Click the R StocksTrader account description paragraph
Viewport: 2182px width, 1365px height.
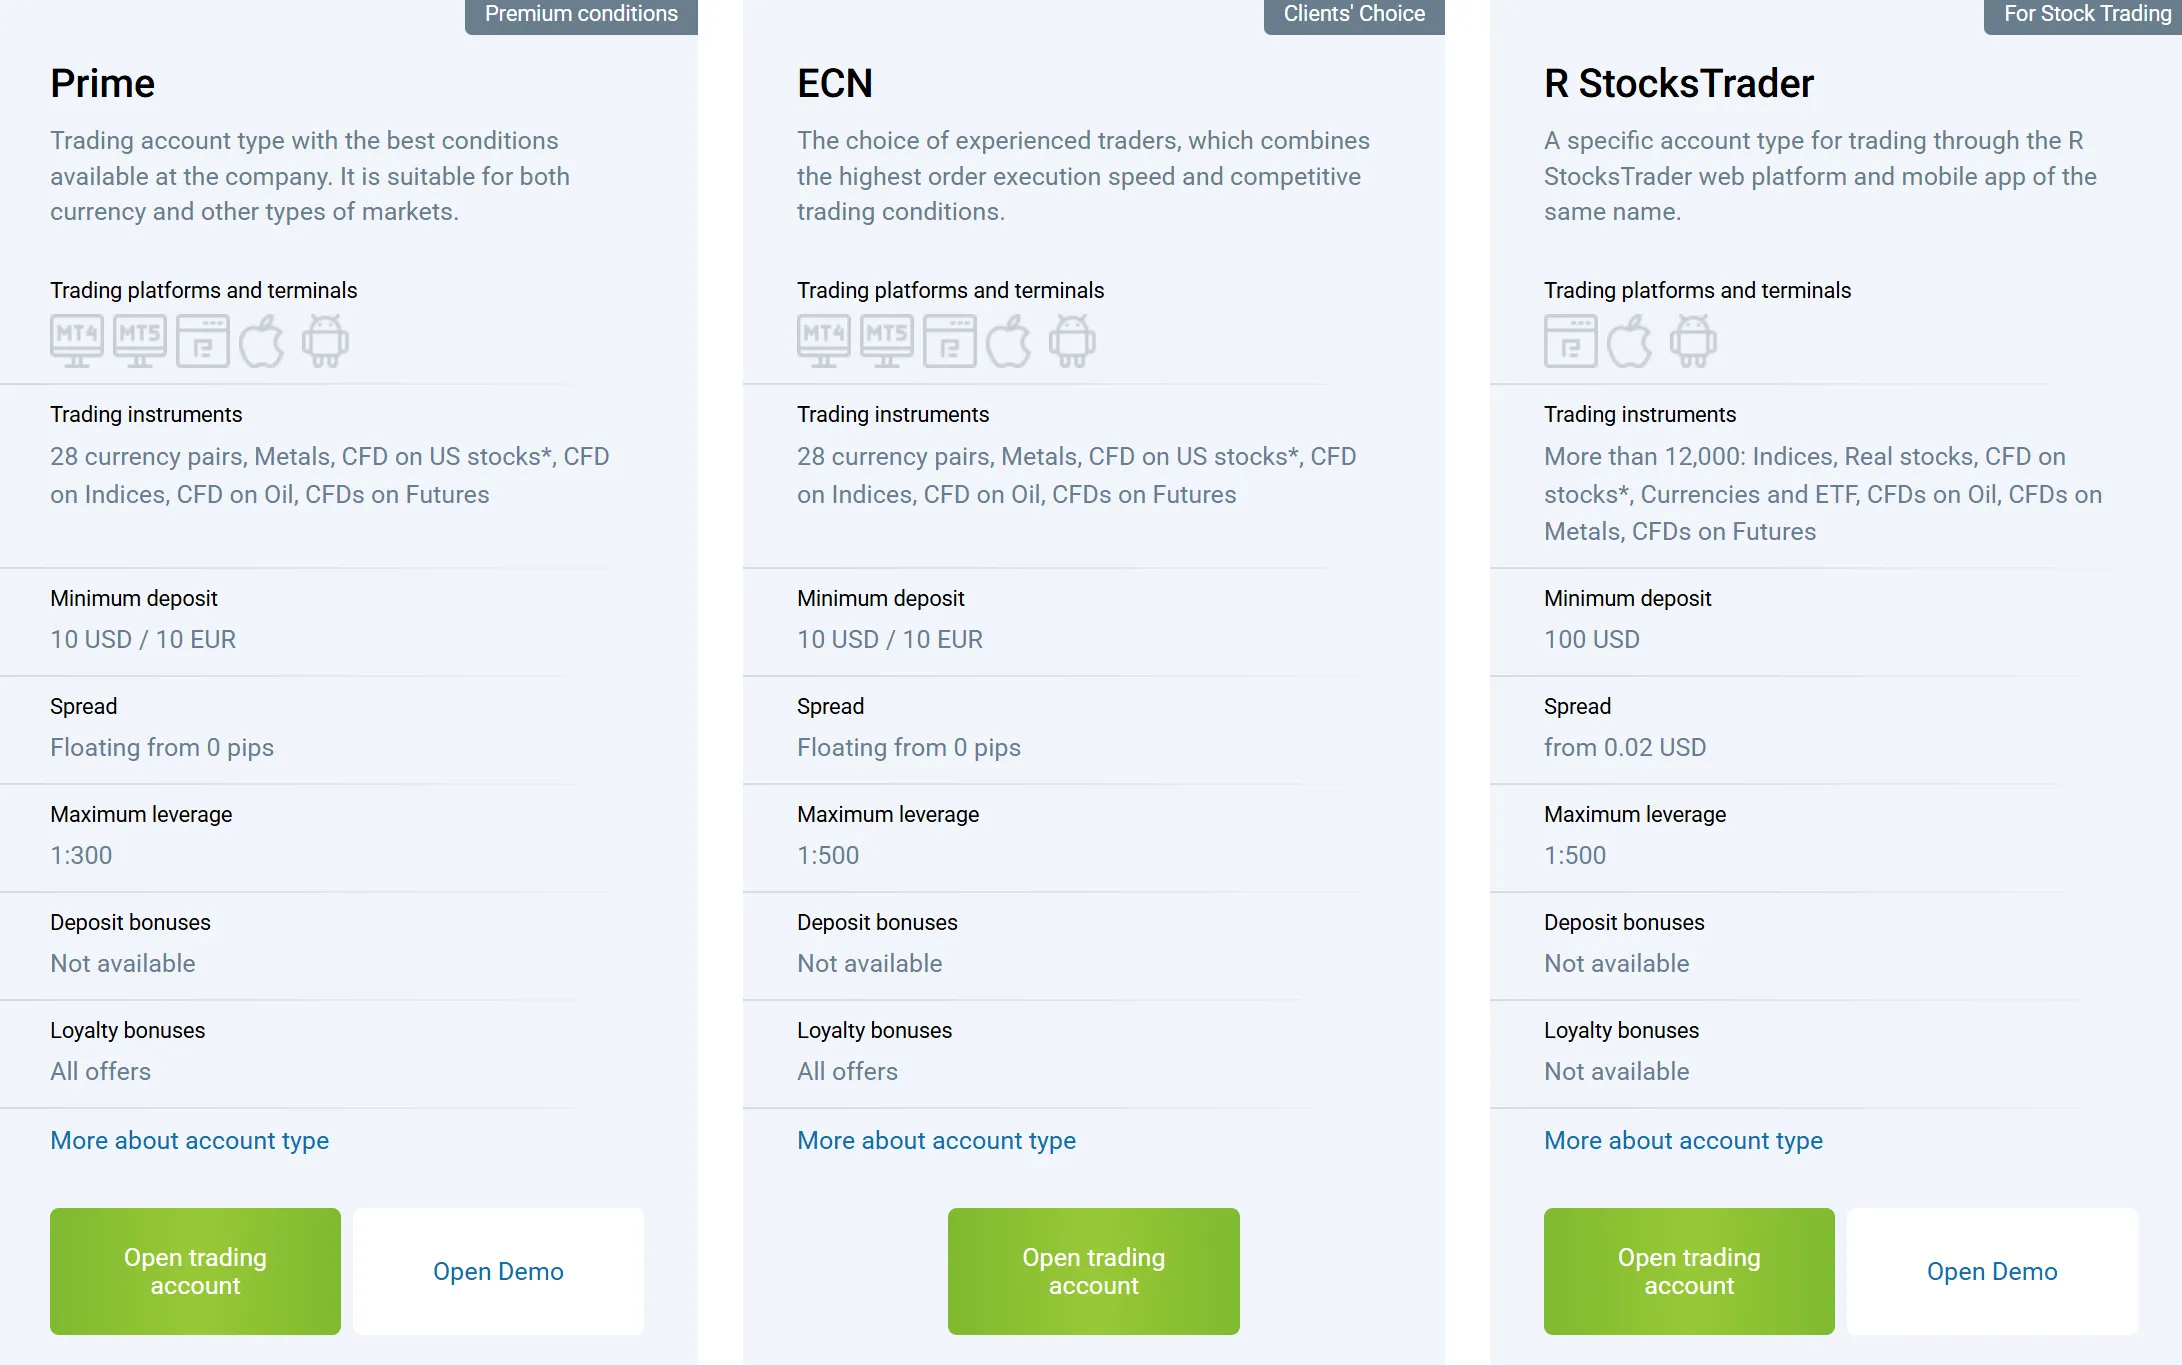[x=1820, y=176]
